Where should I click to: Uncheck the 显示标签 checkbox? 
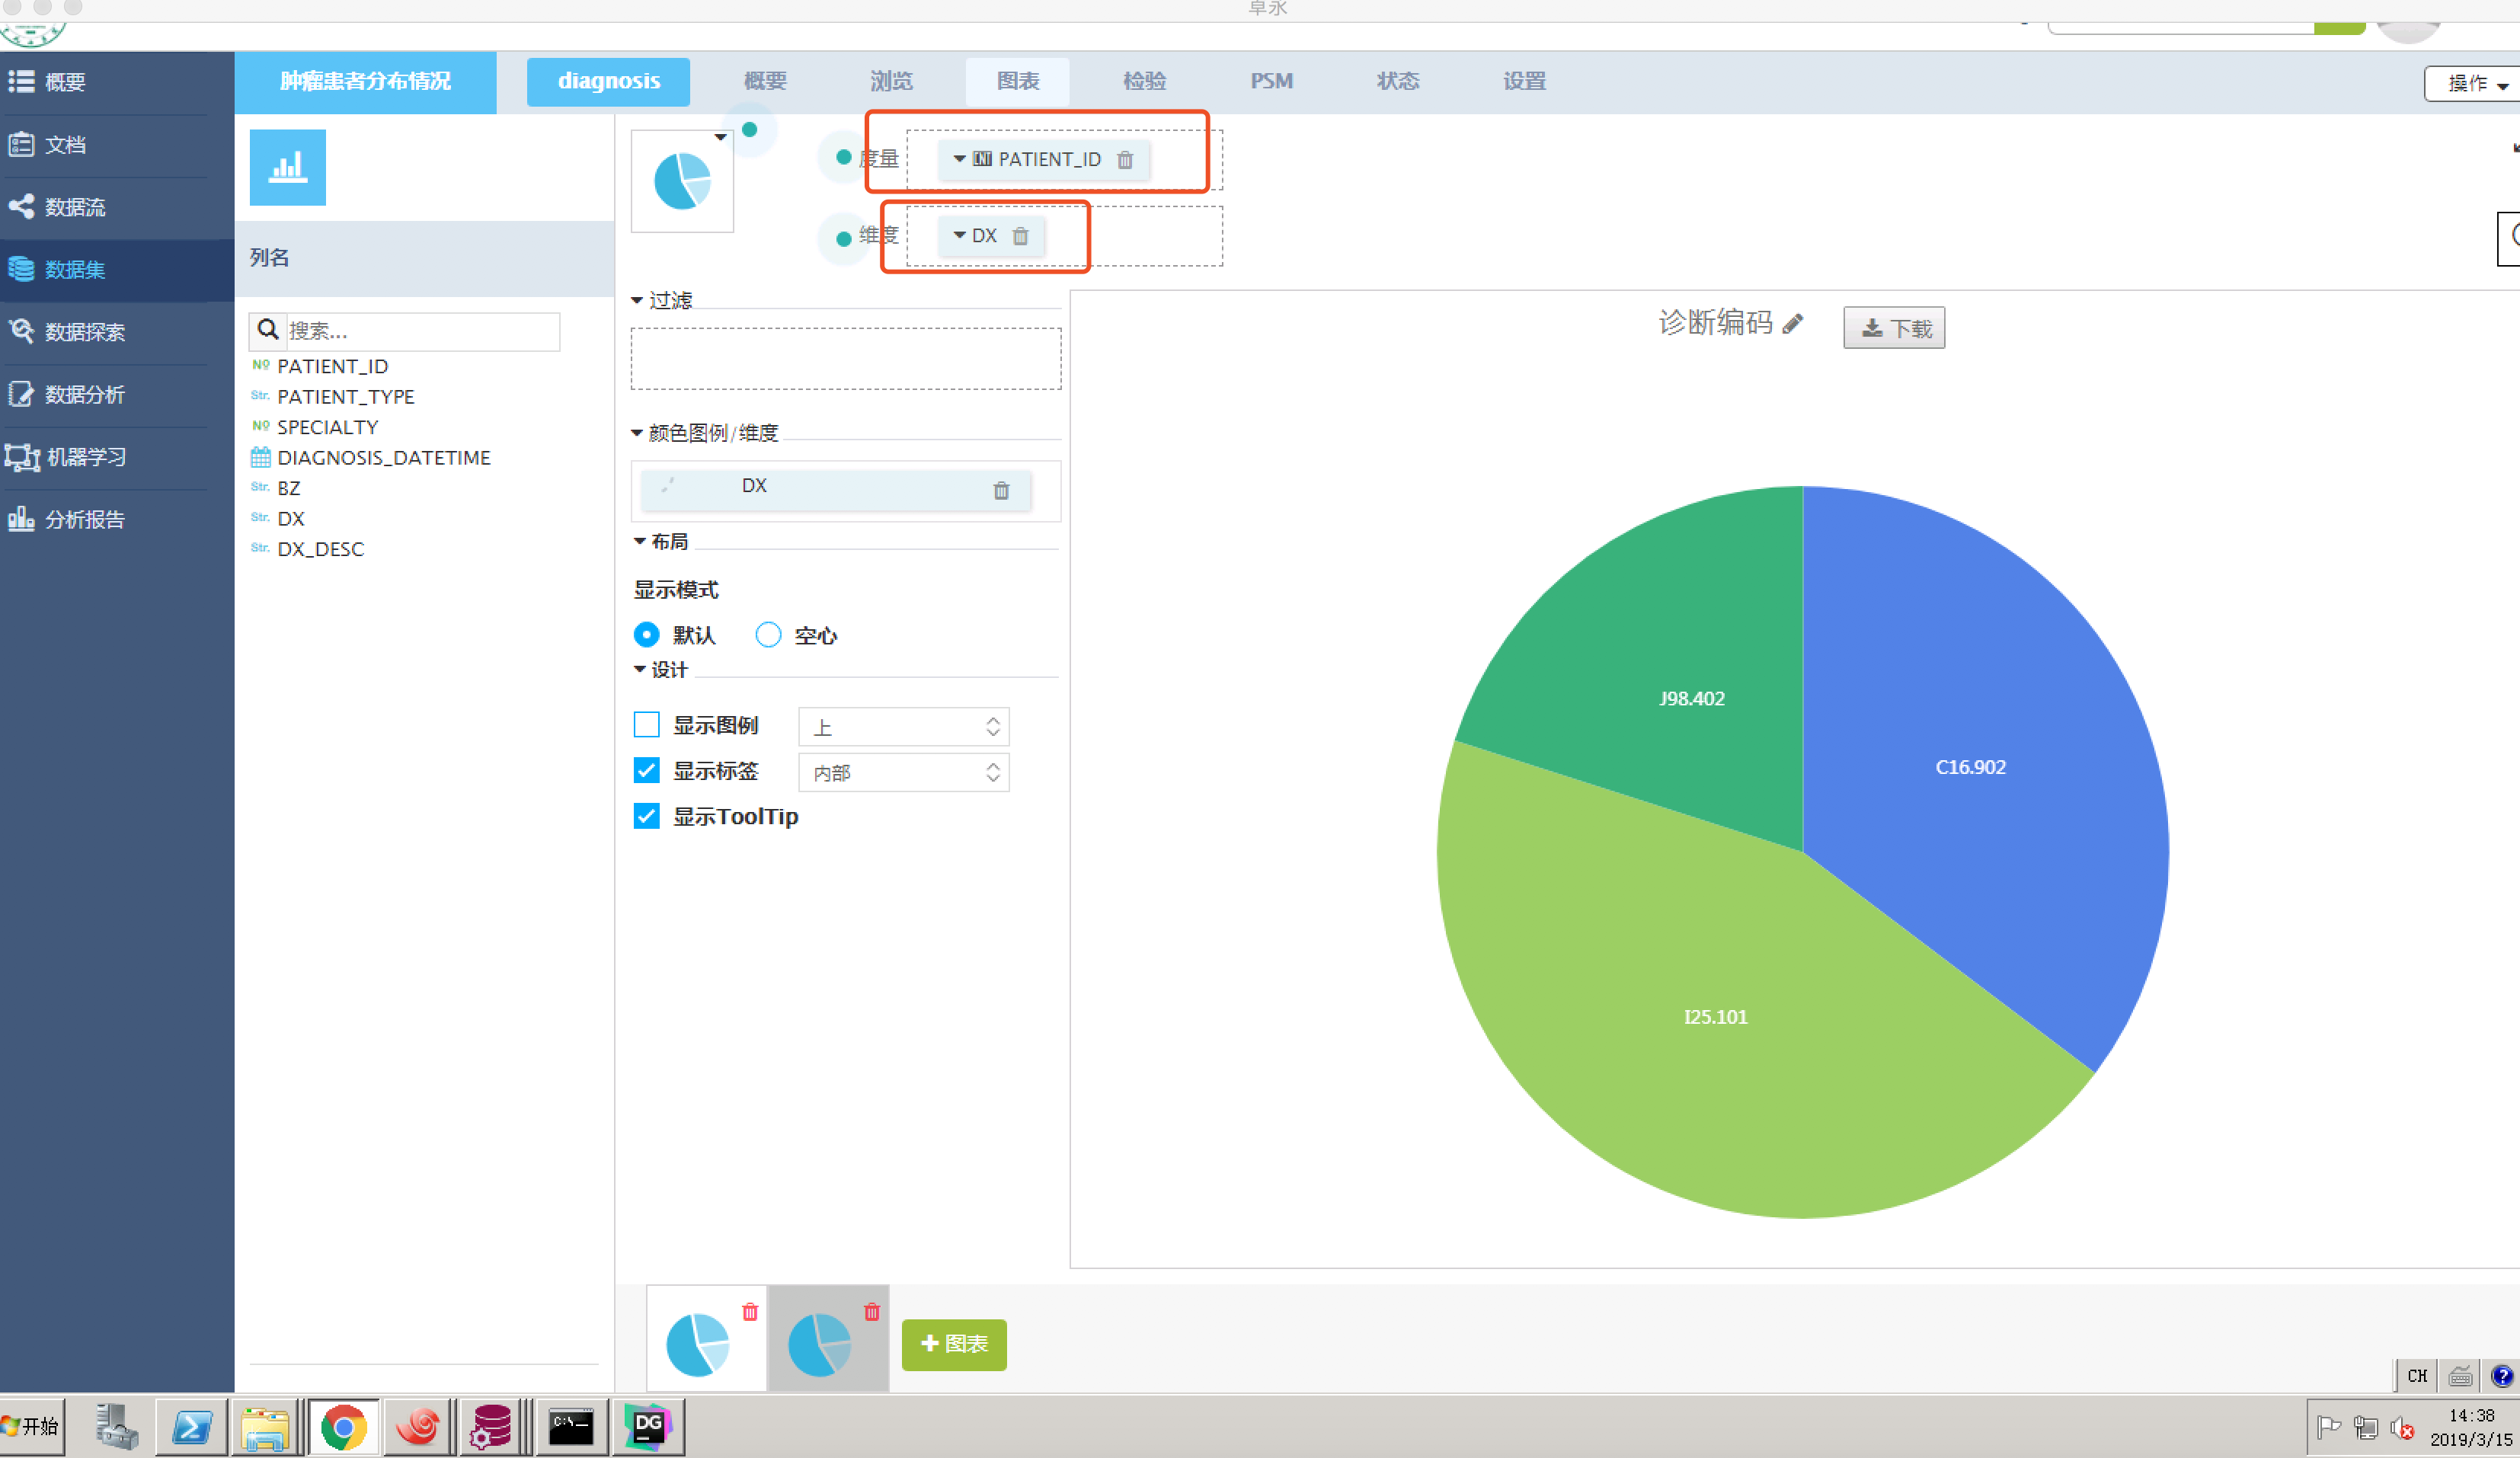coord(647,770)
